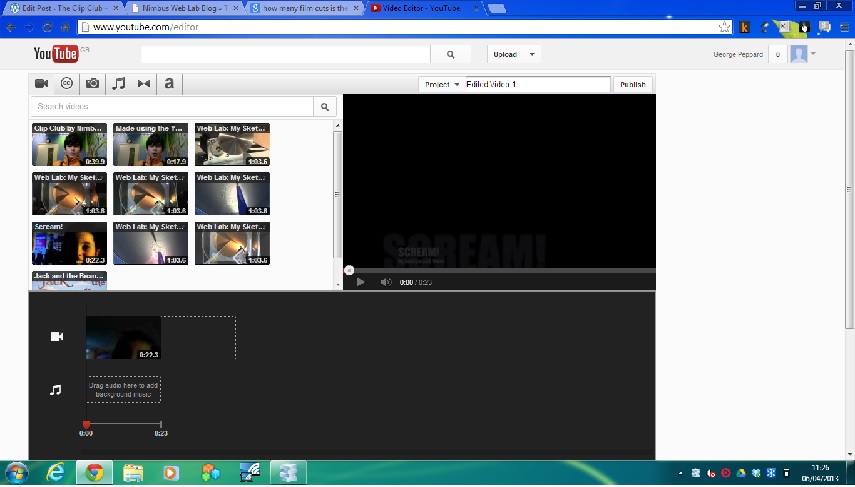Open the Text tool 'a' icon

click(x=169, y=84)
